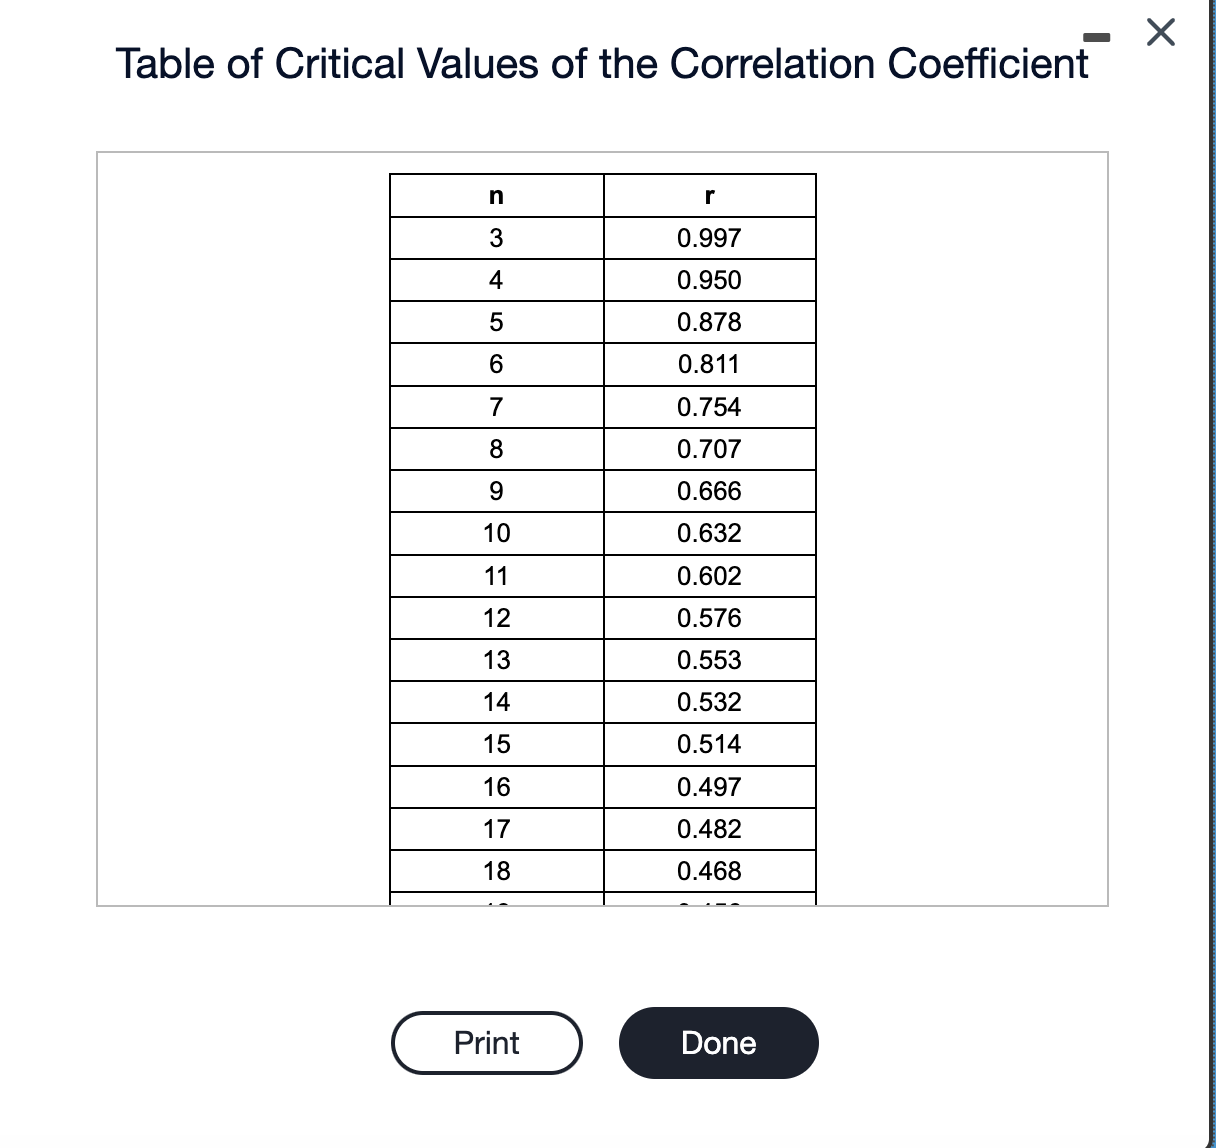This screenshot has width=1216, height=1148.
Task: Select the row where n equals 18
Action: [497, 870]
